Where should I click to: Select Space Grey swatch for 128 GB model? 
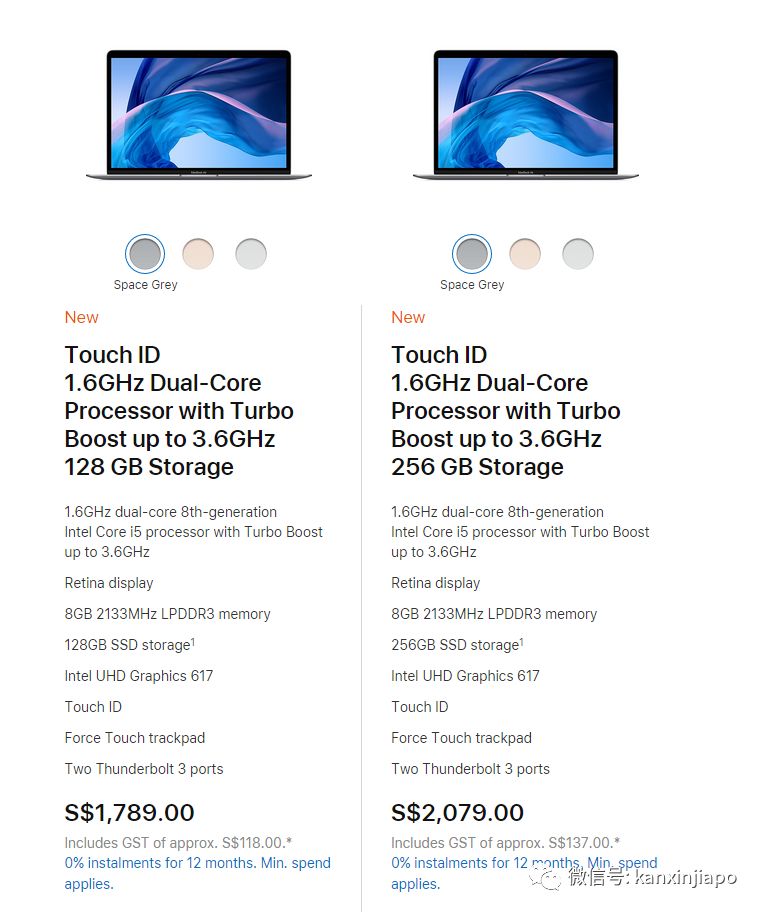[145, 254]
